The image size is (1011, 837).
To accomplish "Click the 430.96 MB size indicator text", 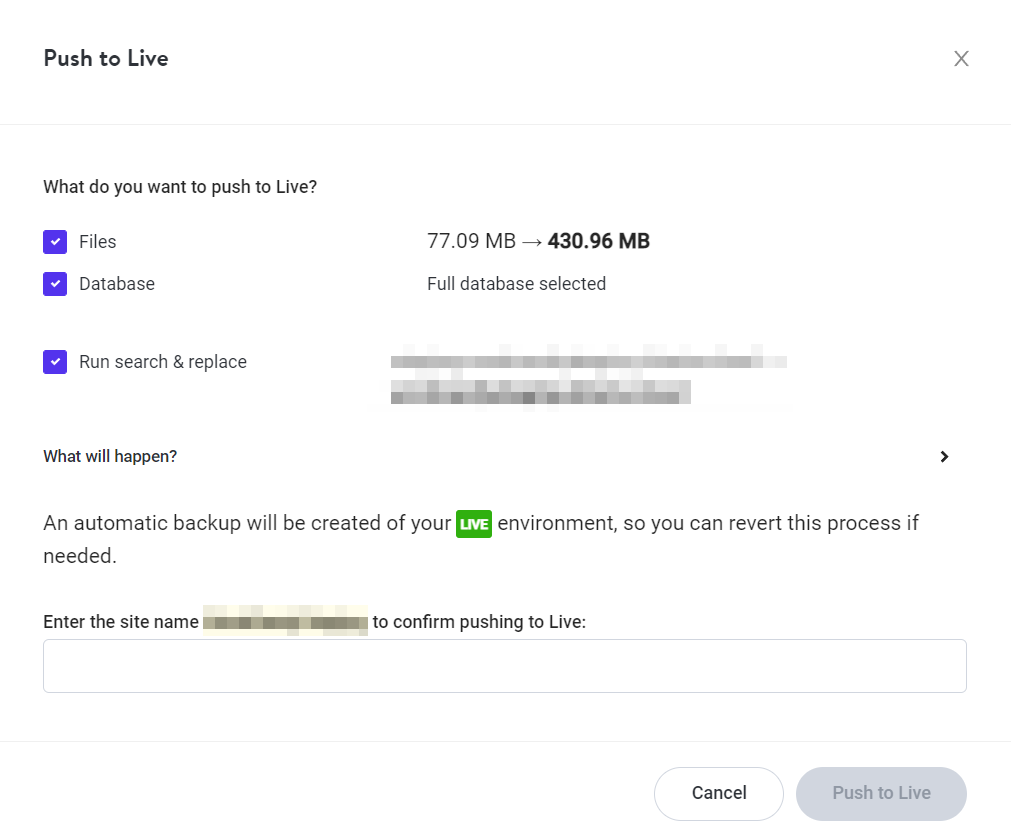I will click(598, 241).
